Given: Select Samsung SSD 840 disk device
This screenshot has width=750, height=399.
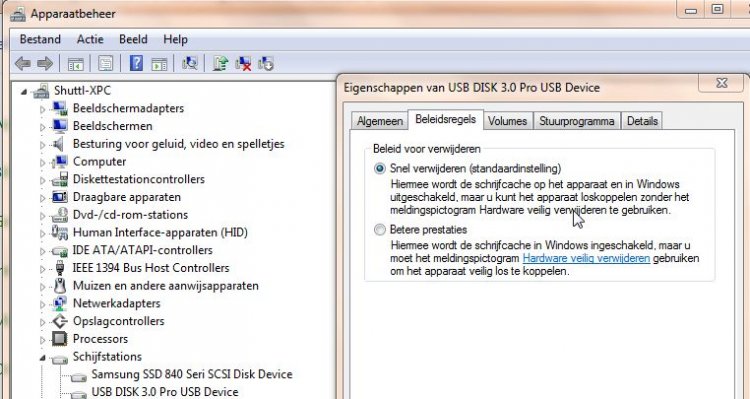Looking at the screenshot, I should 192,374.
